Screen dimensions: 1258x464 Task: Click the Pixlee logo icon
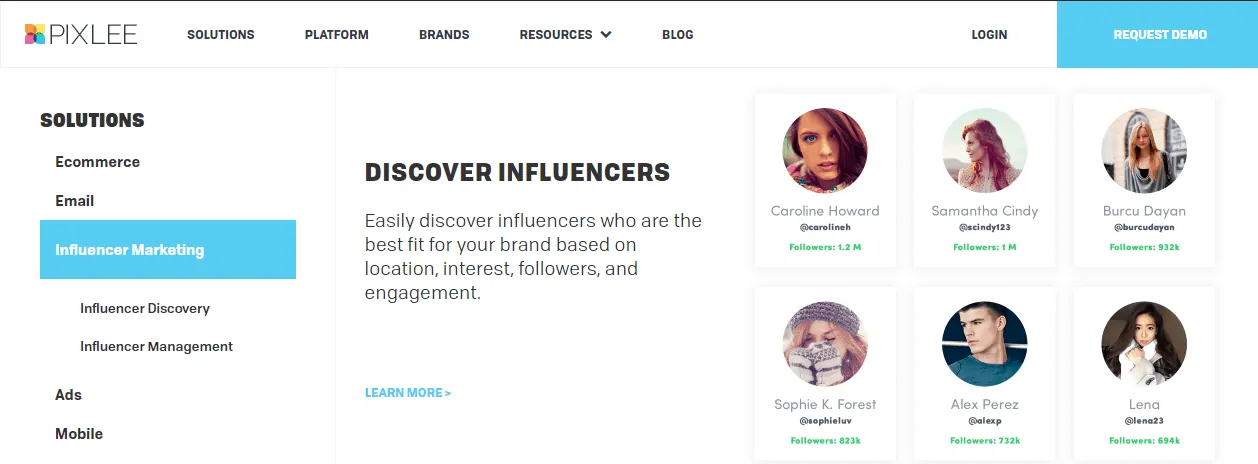click(35, 34)
